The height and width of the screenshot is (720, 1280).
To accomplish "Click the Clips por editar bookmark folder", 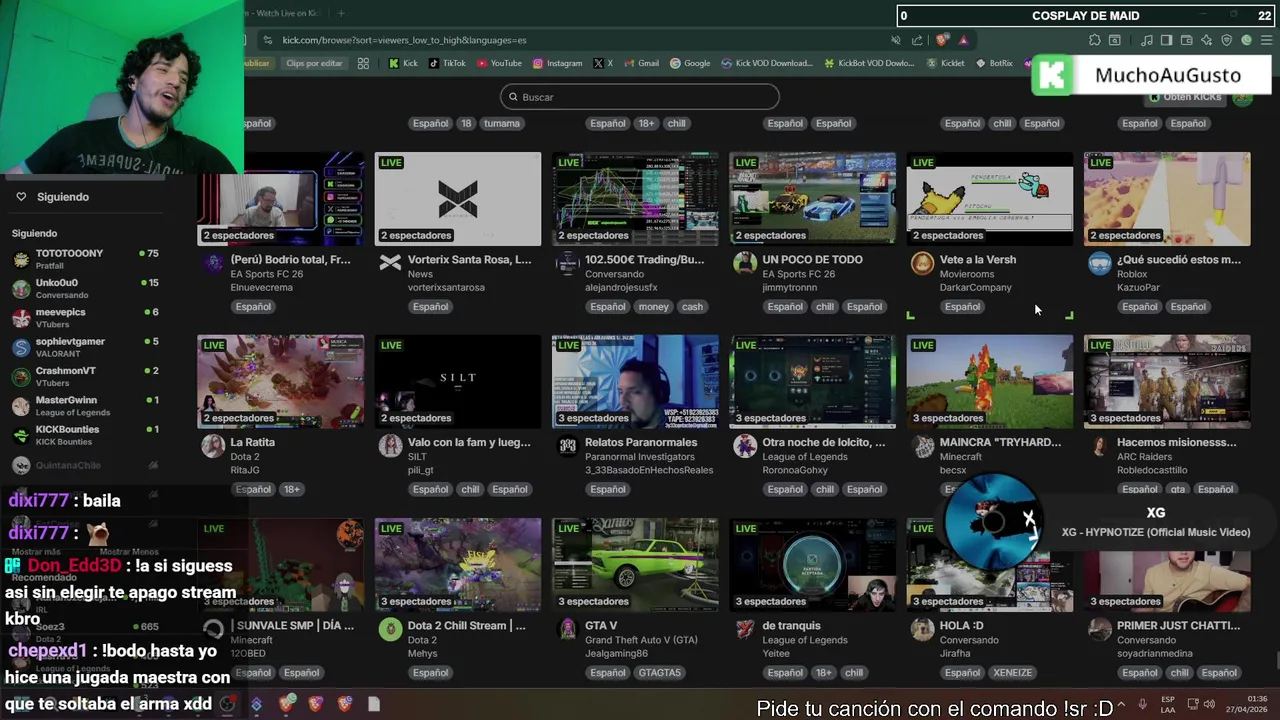I will [x=314, y=63].
